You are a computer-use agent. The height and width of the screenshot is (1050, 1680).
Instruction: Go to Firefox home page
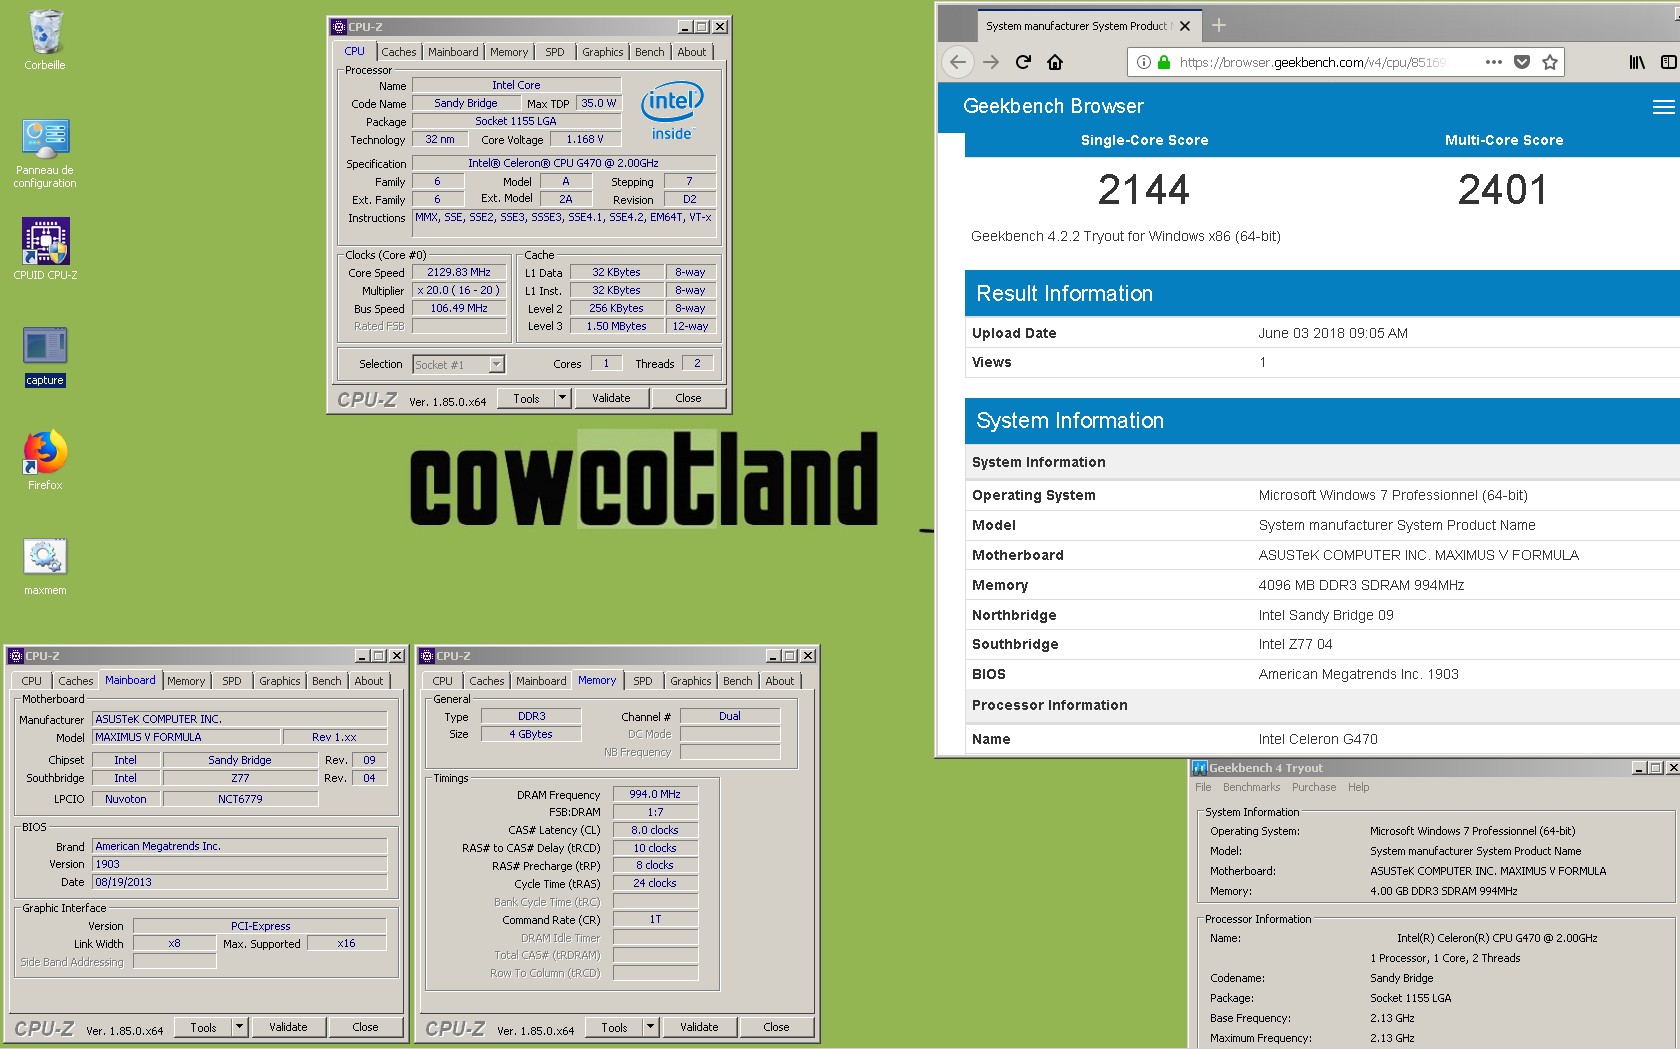tap(1055, 62)
